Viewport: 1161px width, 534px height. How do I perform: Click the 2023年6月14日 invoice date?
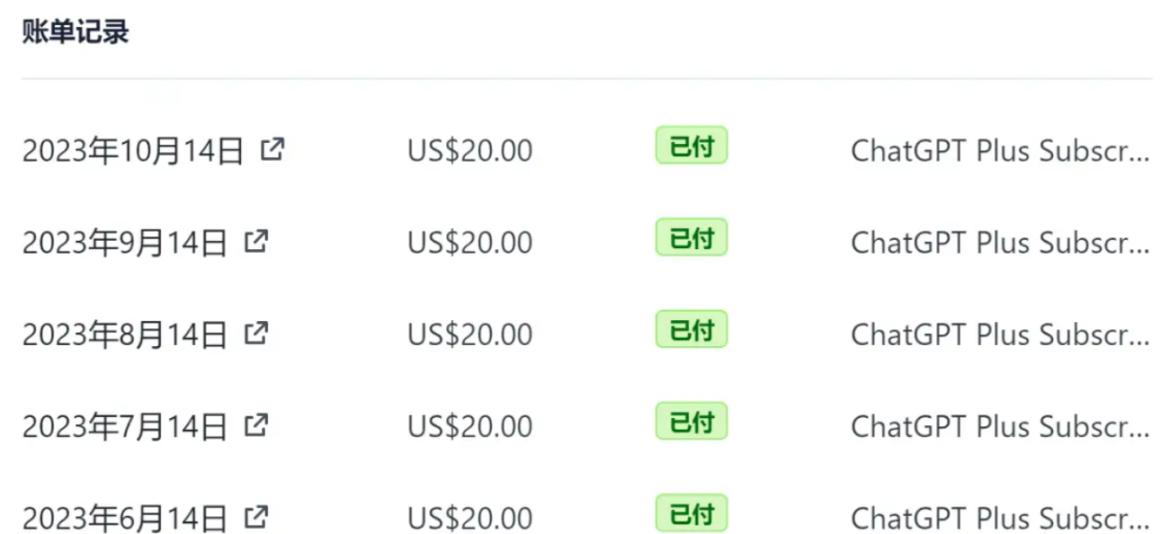coord(124,518)
